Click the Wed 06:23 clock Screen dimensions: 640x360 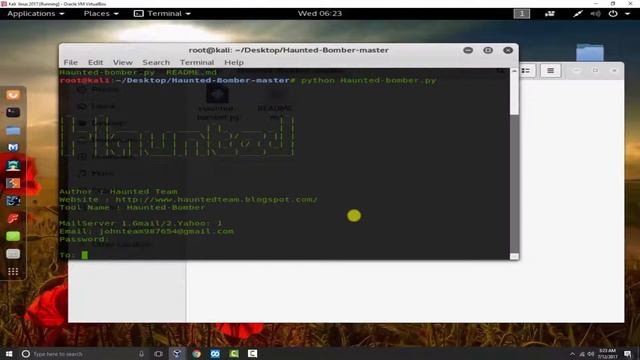(x=320, y=13)
